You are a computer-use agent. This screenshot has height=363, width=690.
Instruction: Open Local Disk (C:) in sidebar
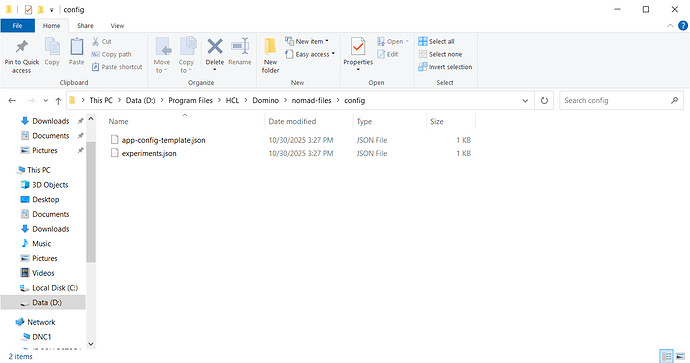coord(55,288)
